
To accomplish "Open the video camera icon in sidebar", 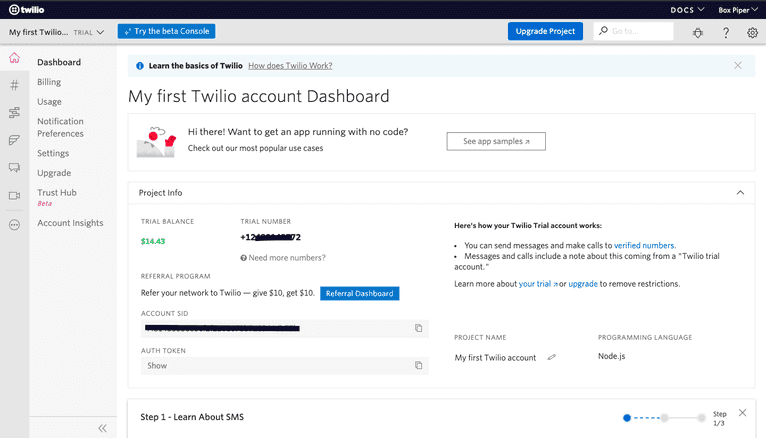I will (x=14, y=196).
